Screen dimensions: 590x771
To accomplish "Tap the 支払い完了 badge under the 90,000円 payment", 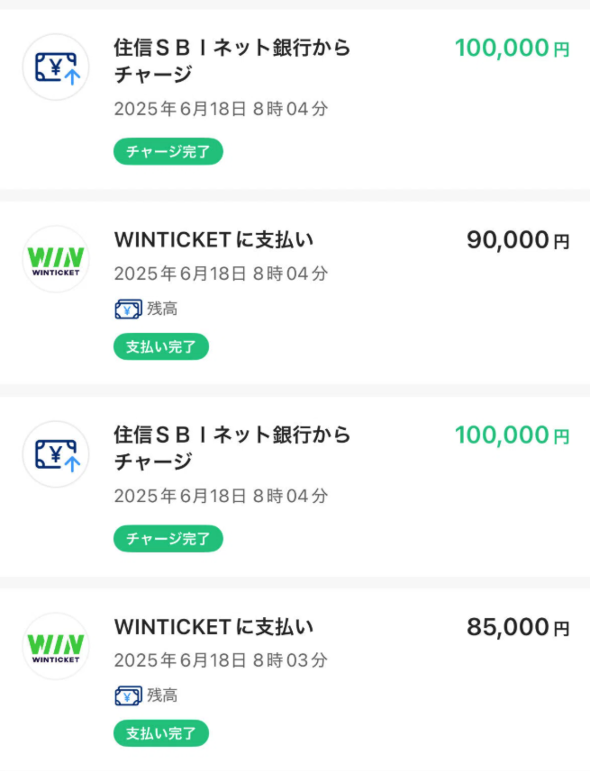I will (161, 347).
